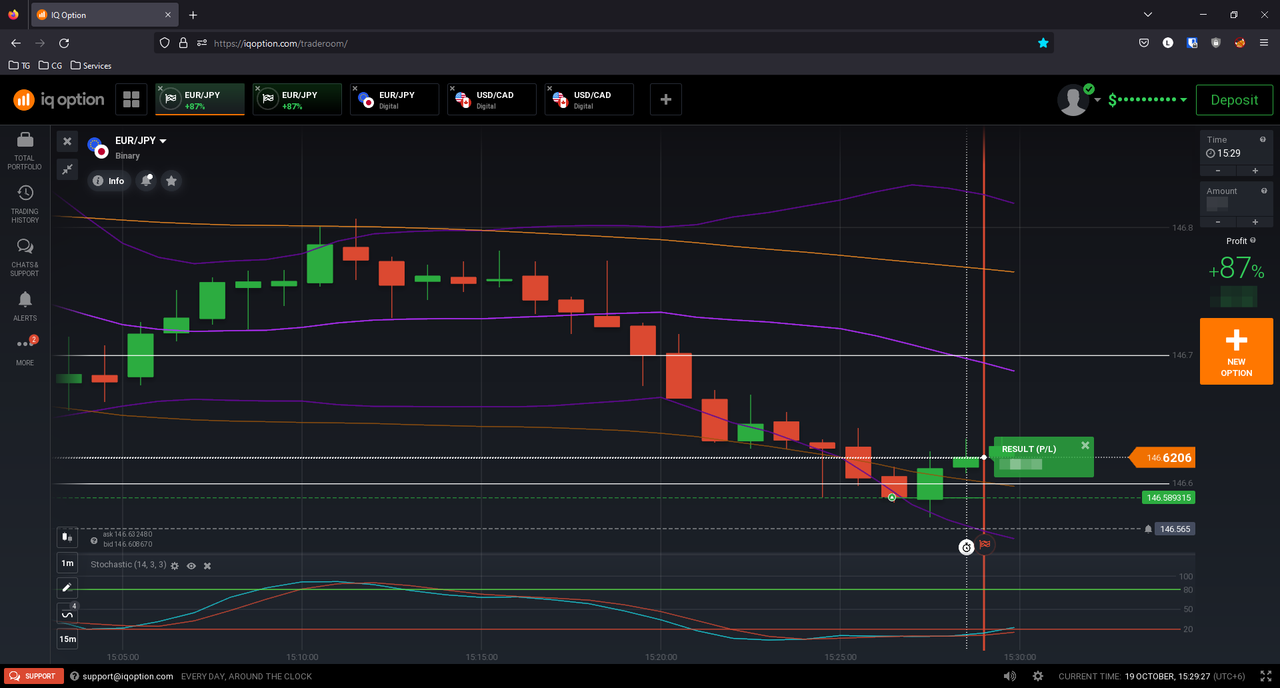Open the drawing tools pencil
The height and width of the screenshot is (688, 1280).
[x=67, y=588]
